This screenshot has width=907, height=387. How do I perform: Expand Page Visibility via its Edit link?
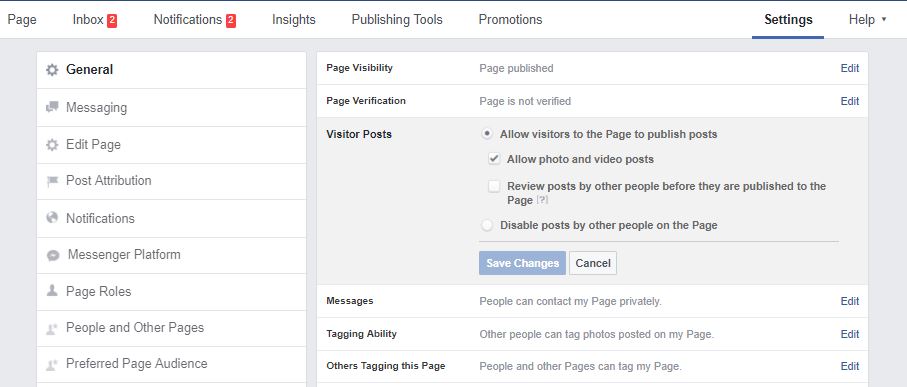point(850,68)
